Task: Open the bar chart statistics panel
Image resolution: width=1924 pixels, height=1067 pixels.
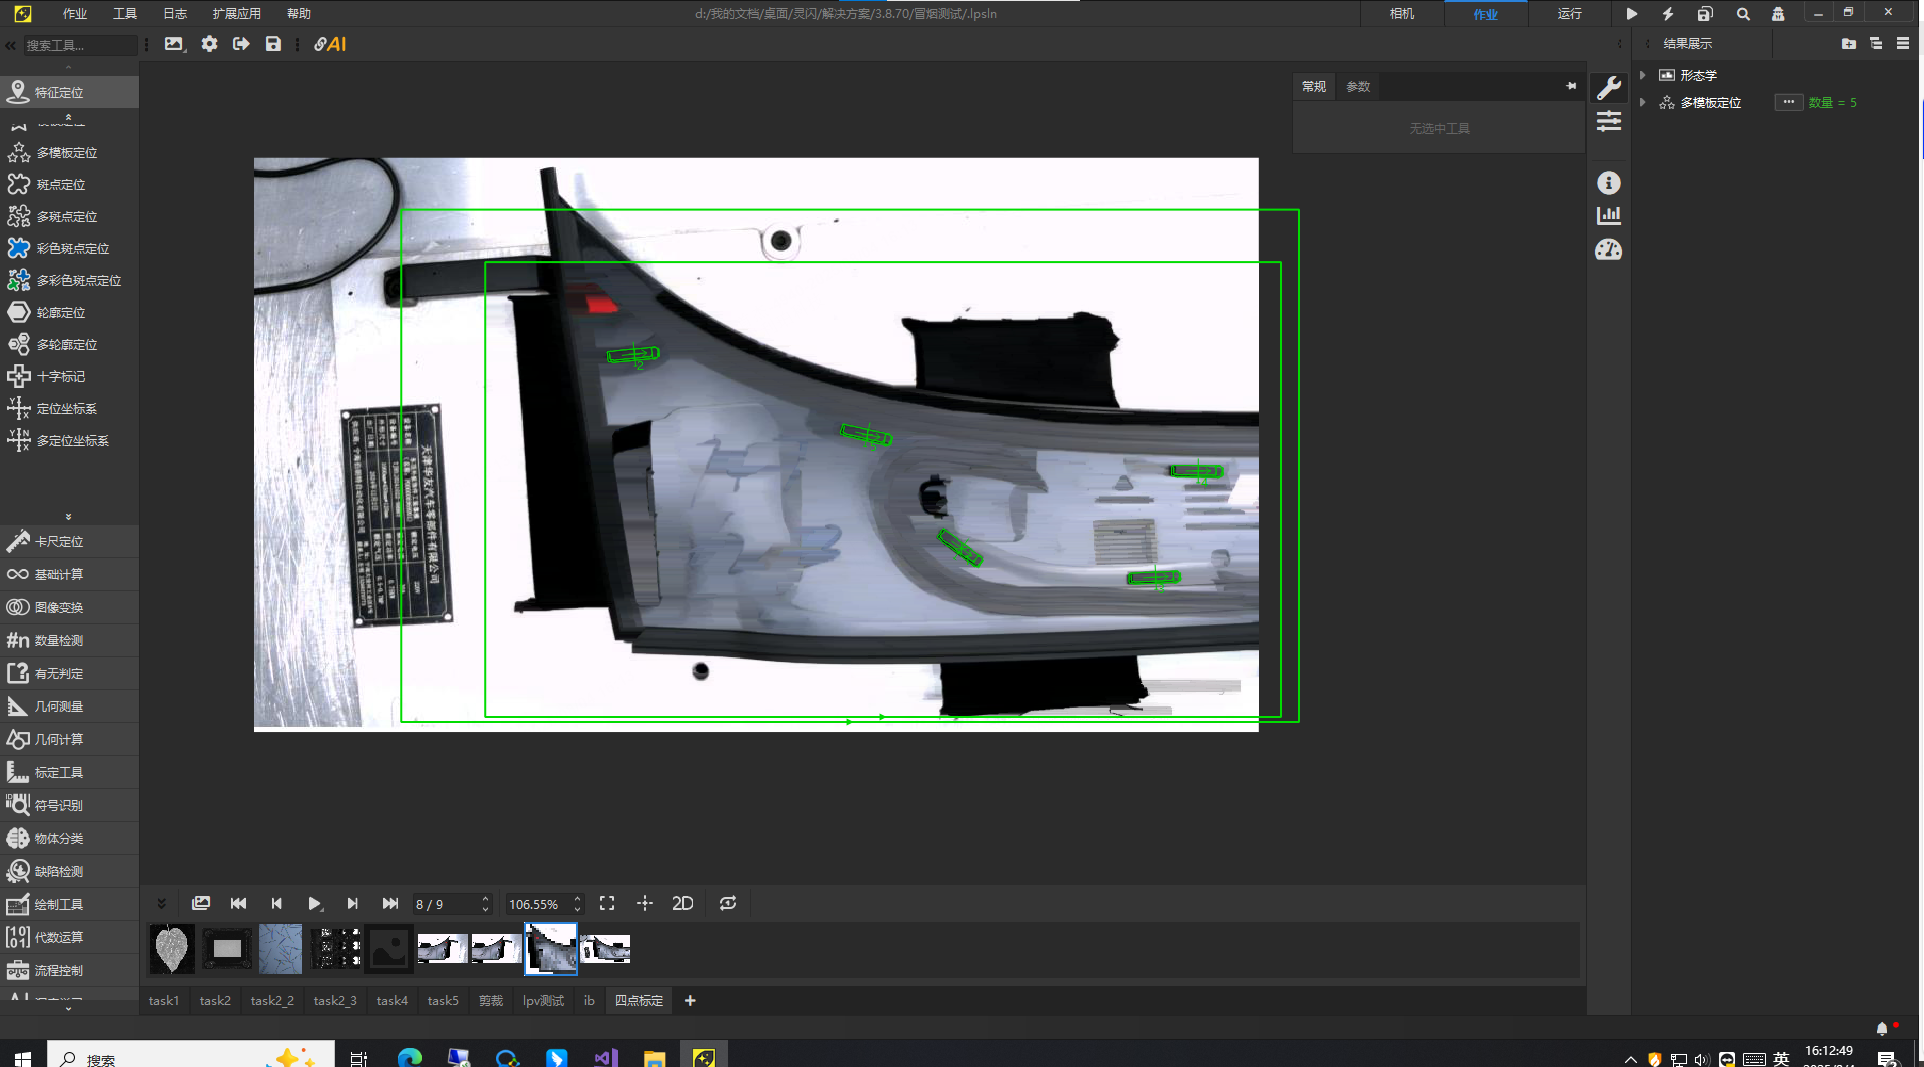Action: coord(1609,216)
